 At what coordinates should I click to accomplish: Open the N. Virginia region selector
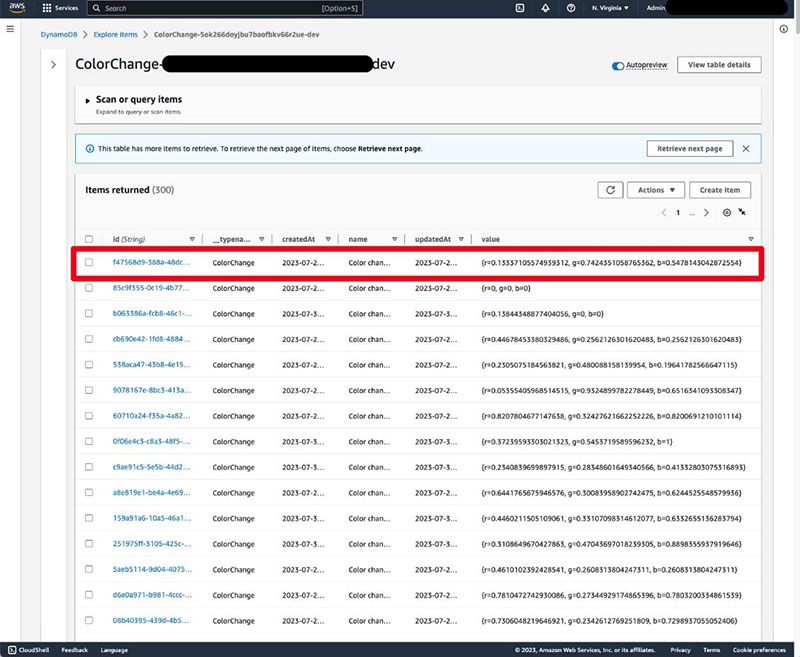[610, 8]
